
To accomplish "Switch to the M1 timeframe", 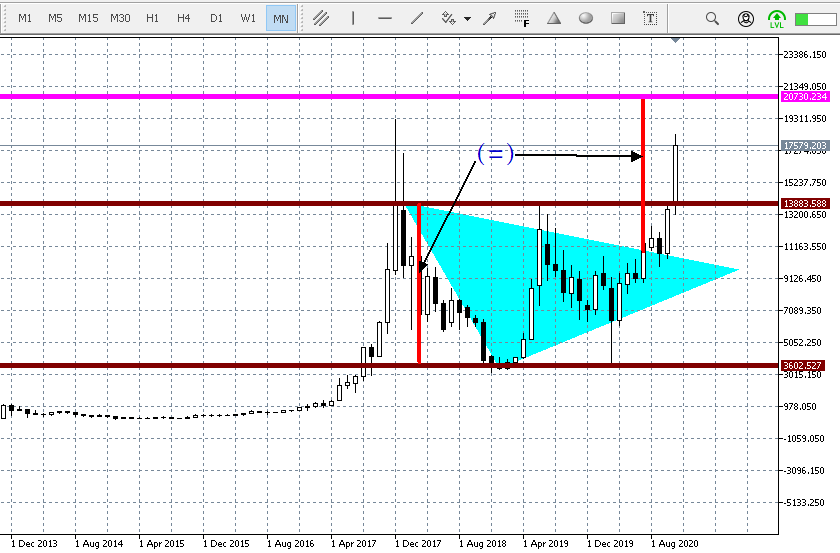I will point(25,18).
